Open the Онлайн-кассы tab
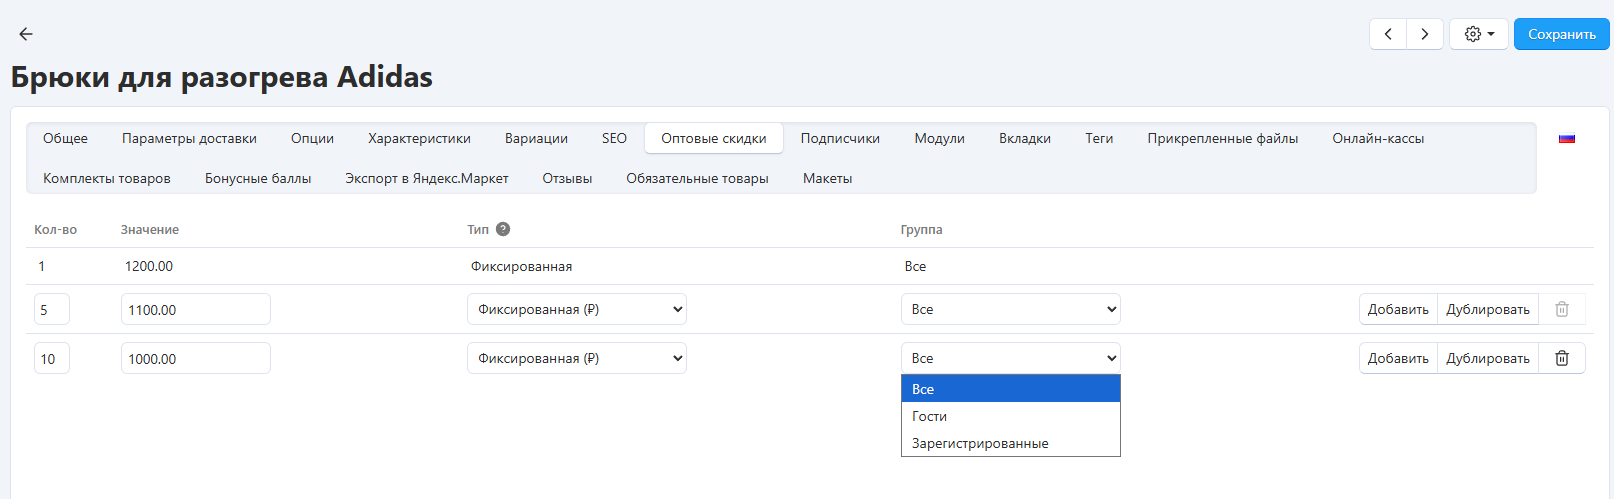Image resolution: width=1614 pixels, height=499 pixels. [1378, 138]
